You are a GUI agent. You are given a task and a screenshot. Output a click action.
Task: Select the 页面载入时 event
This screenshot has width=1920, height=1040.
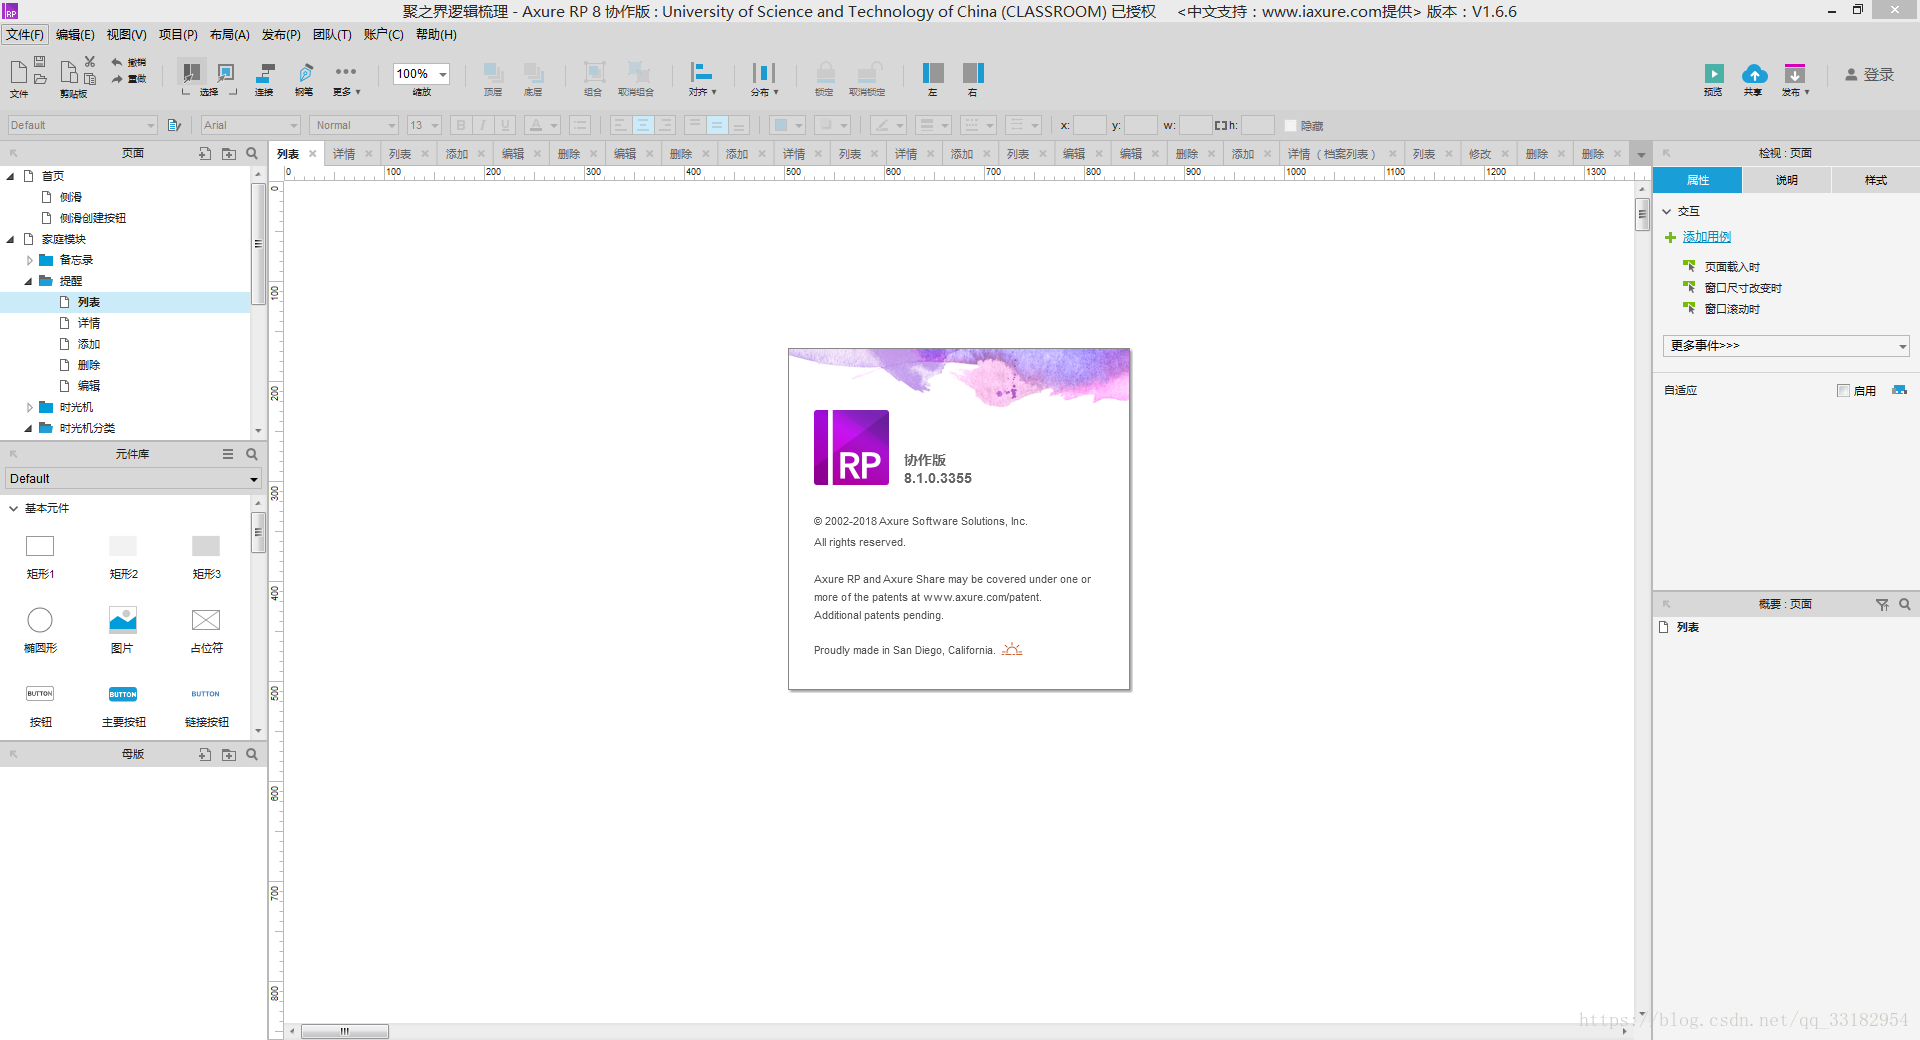[x=1732, y=267]
